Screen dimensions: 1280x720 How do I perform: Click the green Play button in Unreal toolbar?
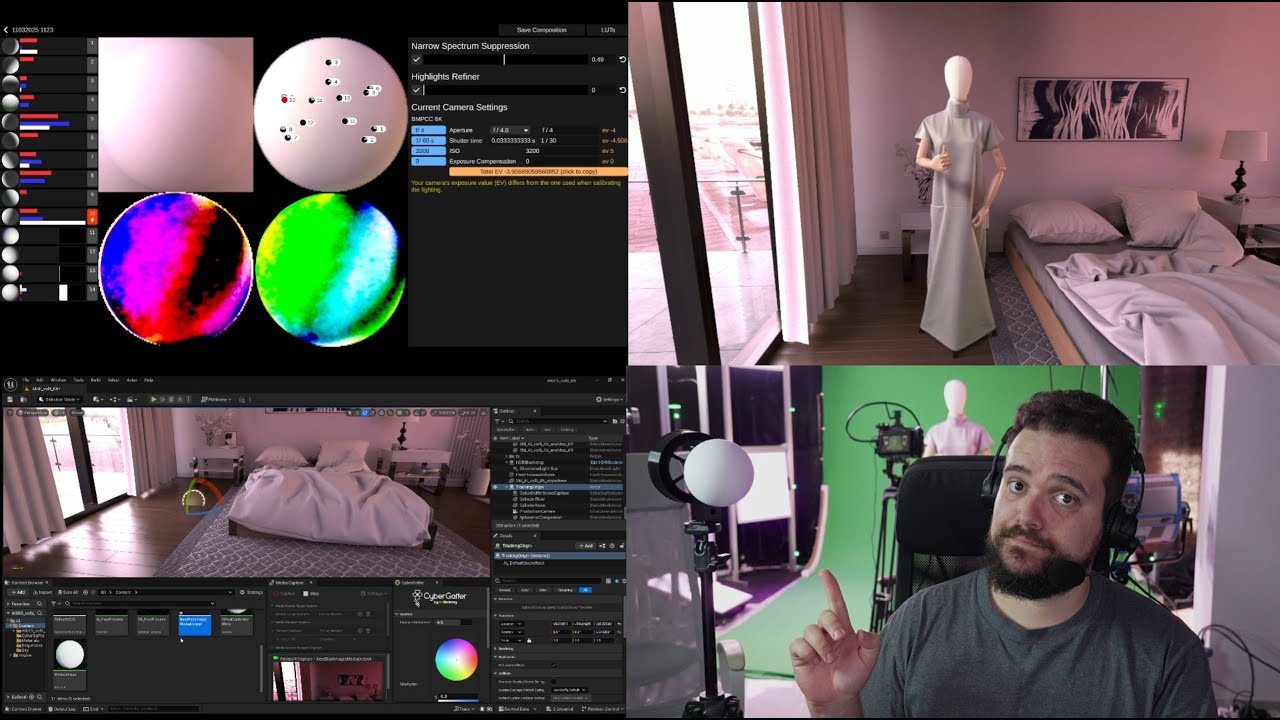click(154, 399)
